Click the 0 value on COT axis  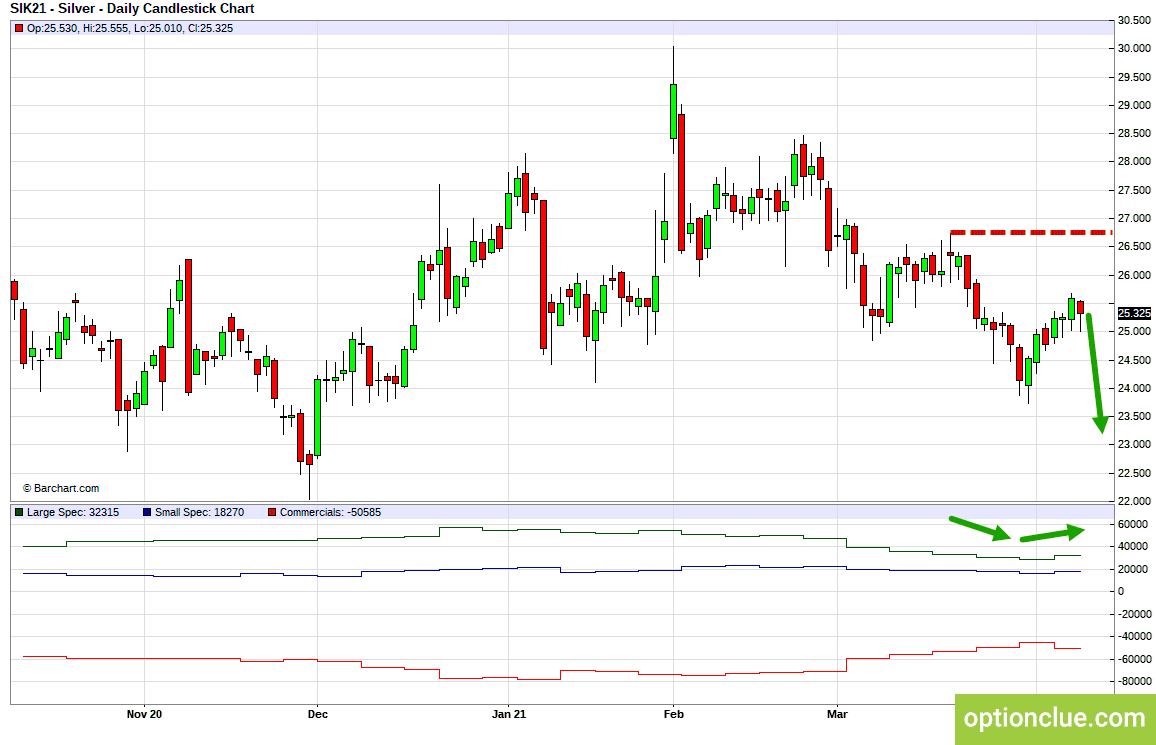coord(1121,591)
